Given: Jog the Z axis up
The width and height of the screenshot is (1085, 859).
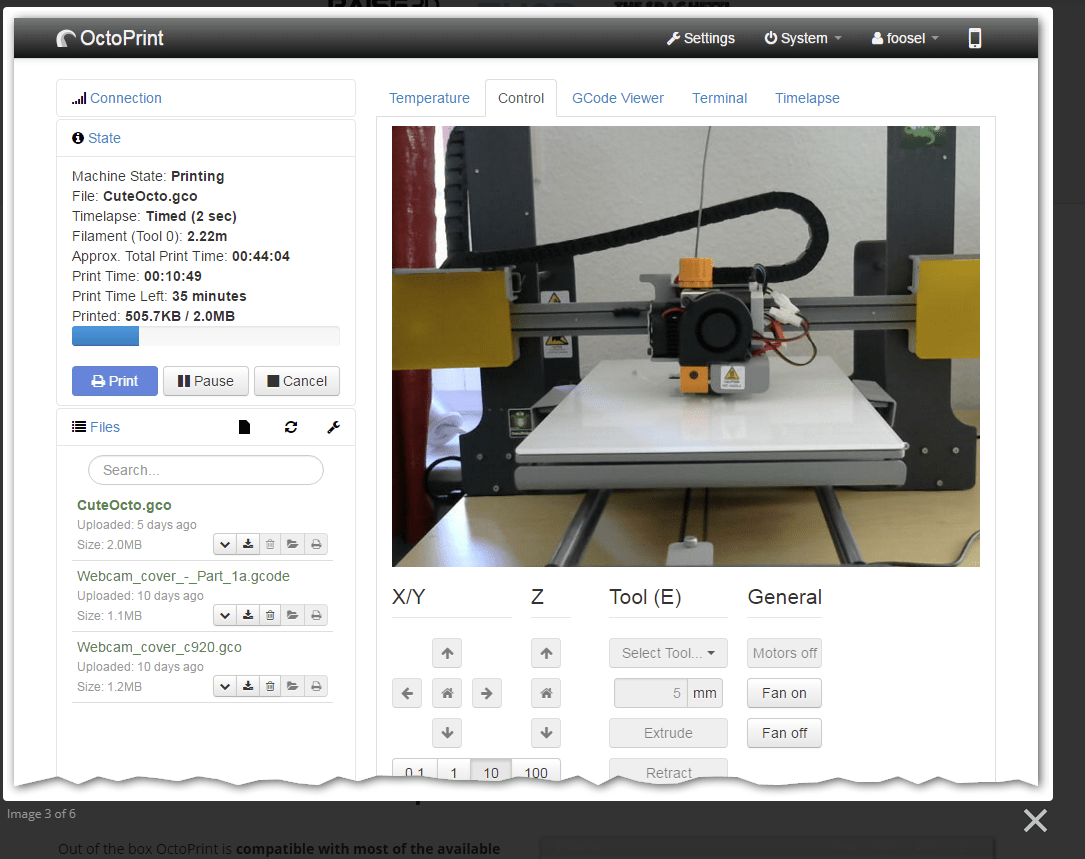Looking at the screenshot, I should pos(546,654).
